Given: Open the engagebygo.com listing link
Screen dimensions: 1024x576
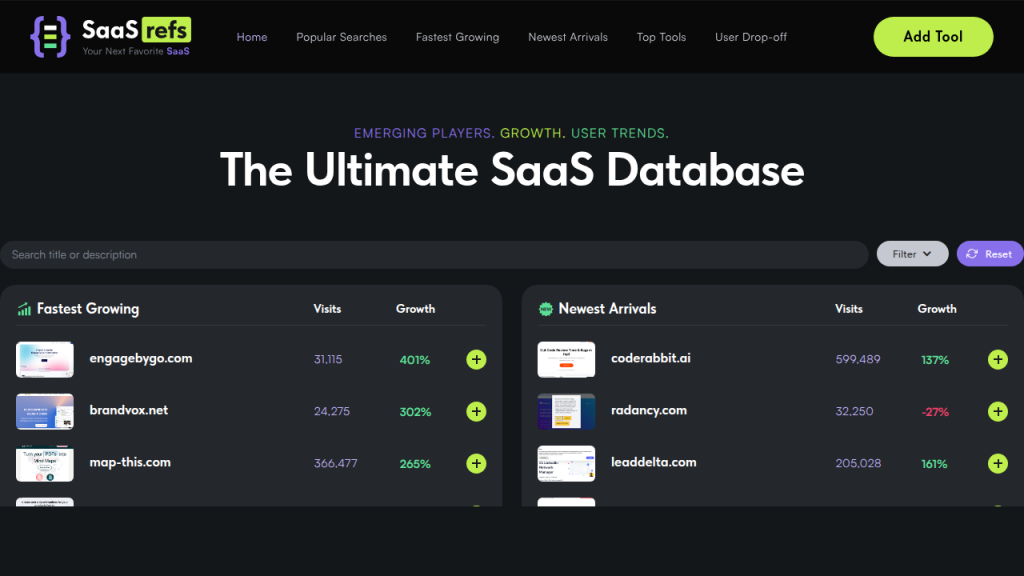Looking at the screenshot, I should (140, 358).
